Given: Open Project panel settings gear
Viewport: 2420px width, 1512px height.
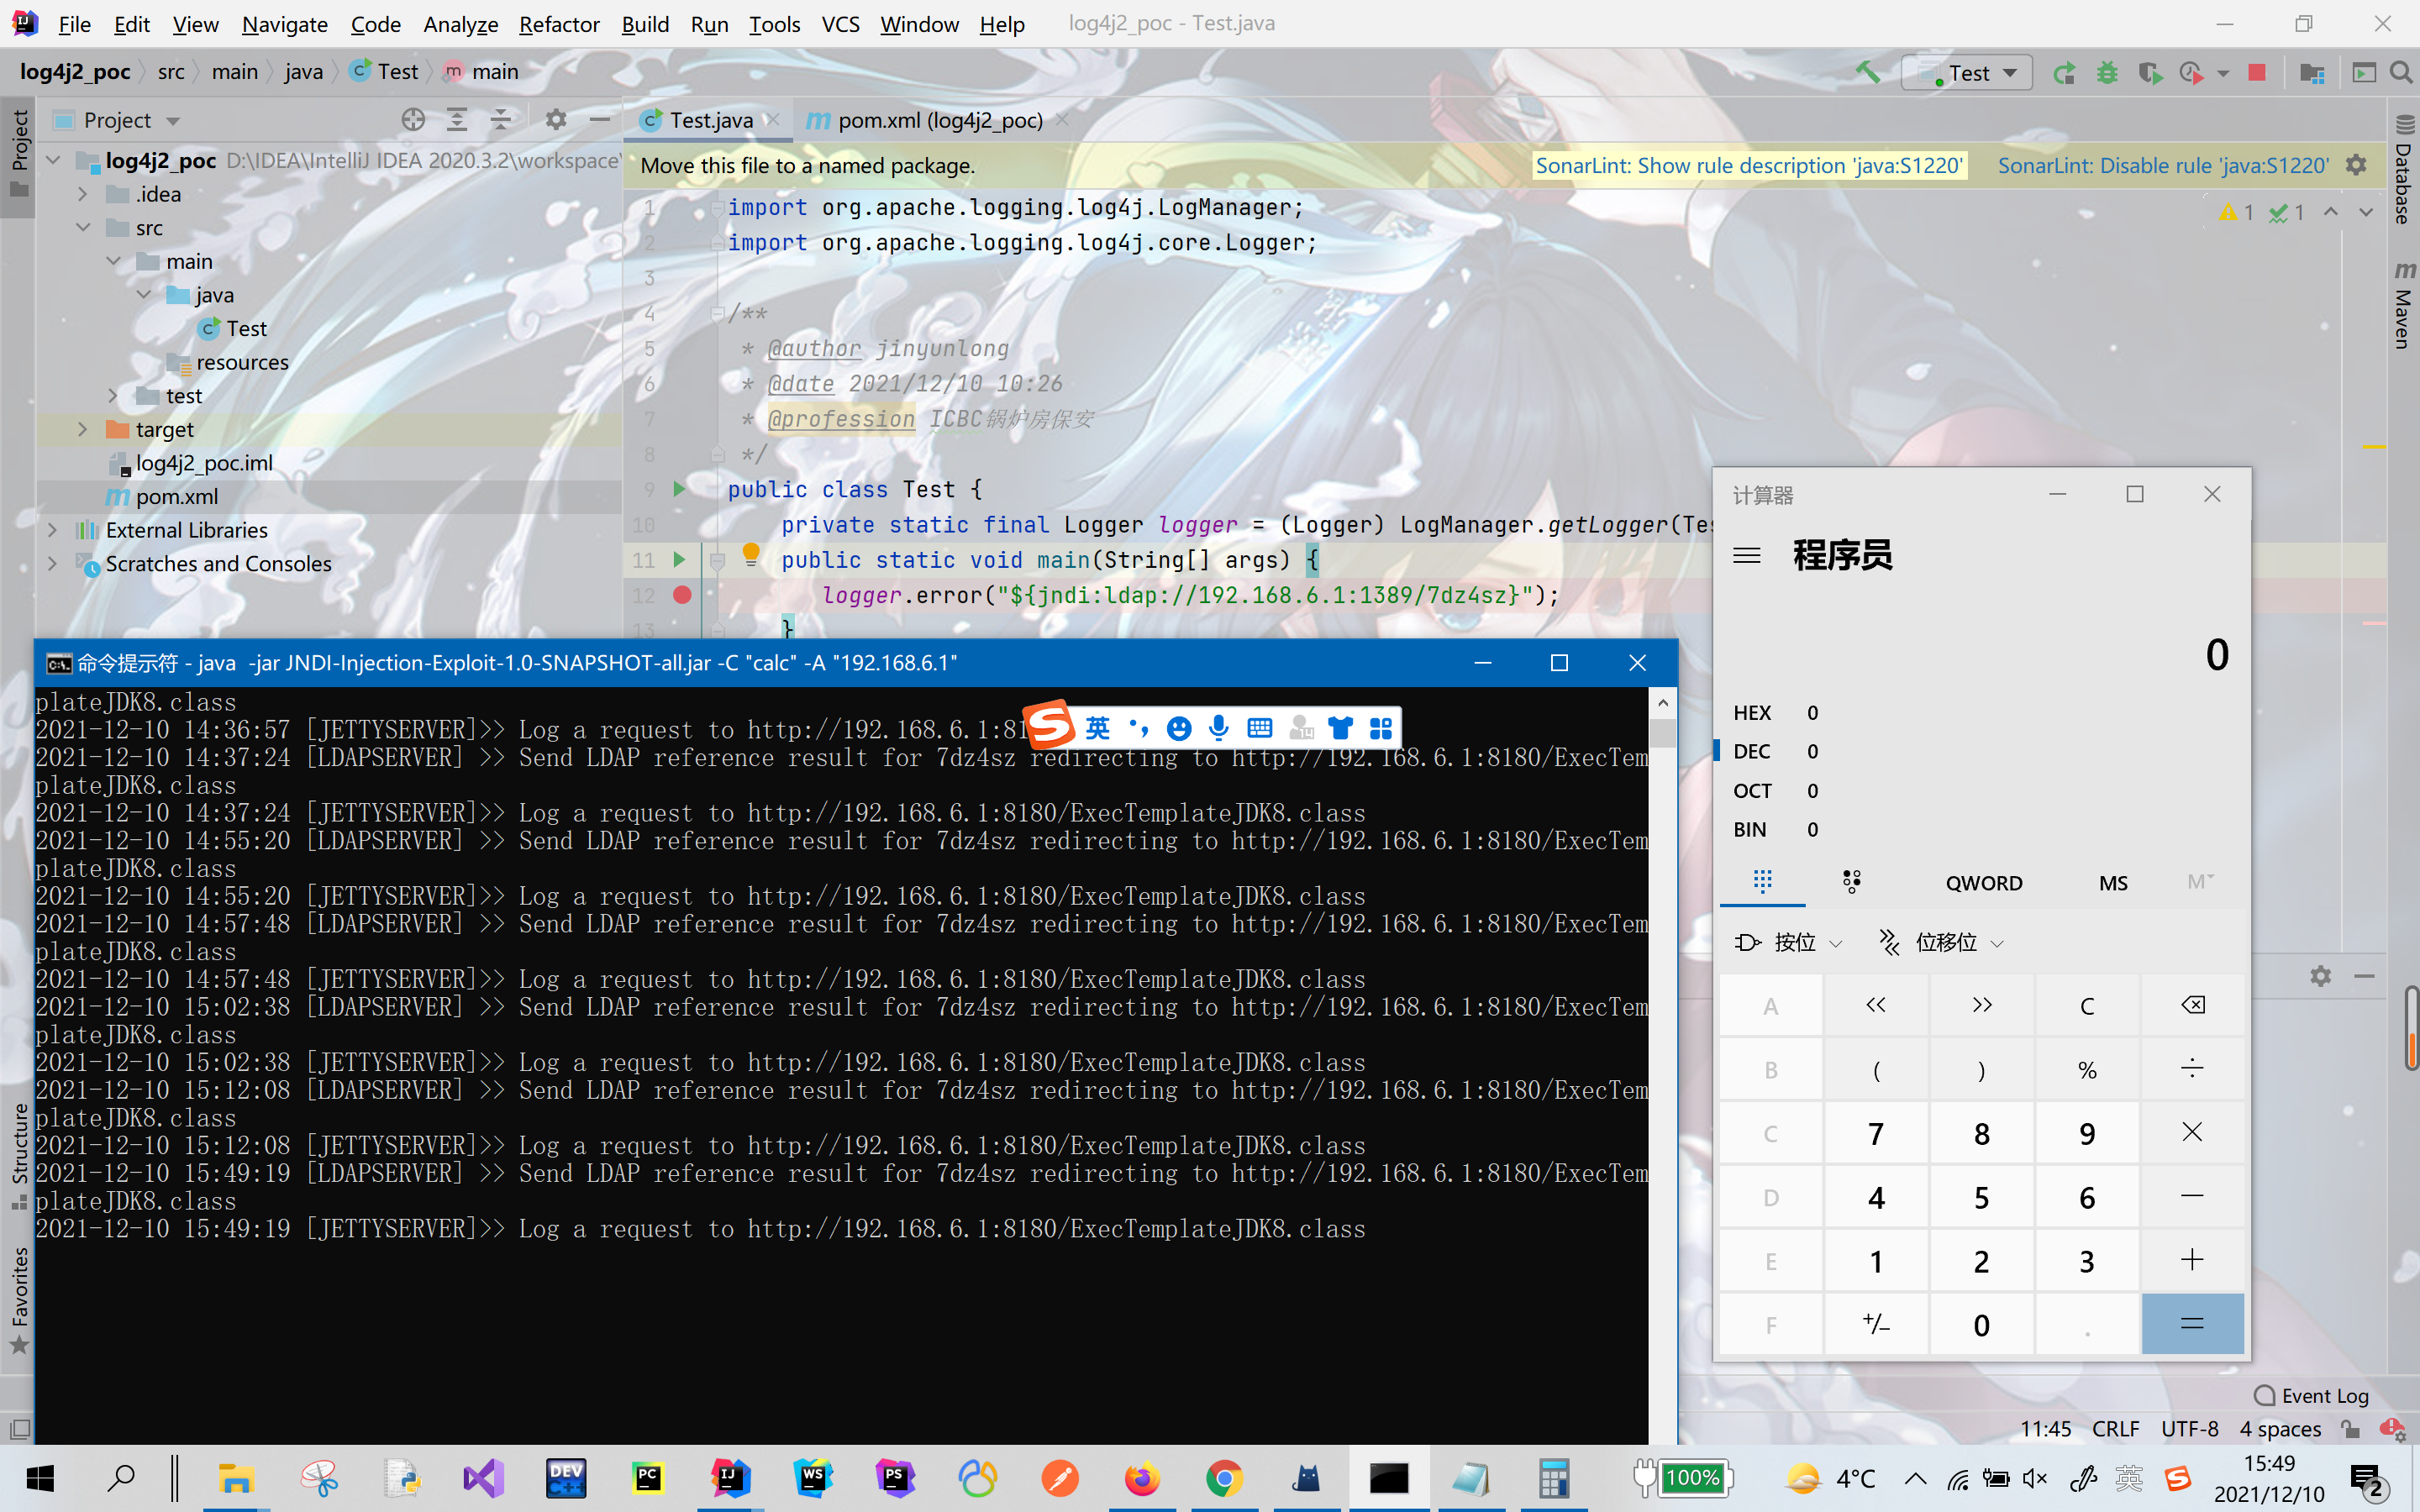Looking at the screenshot, I should click(x=556, y=120).
